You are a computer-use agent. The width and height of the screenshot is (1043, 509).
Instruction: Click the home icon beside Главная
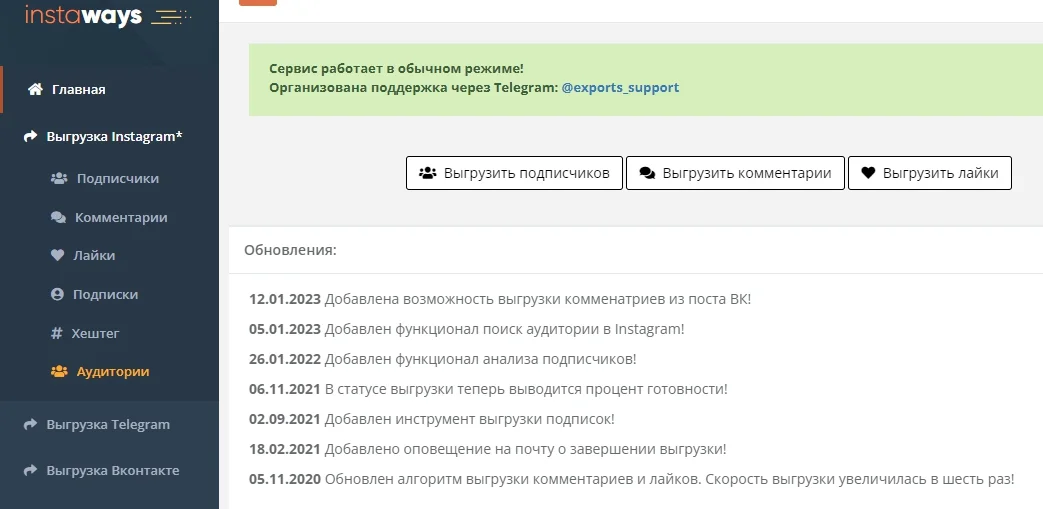[35, 89]
